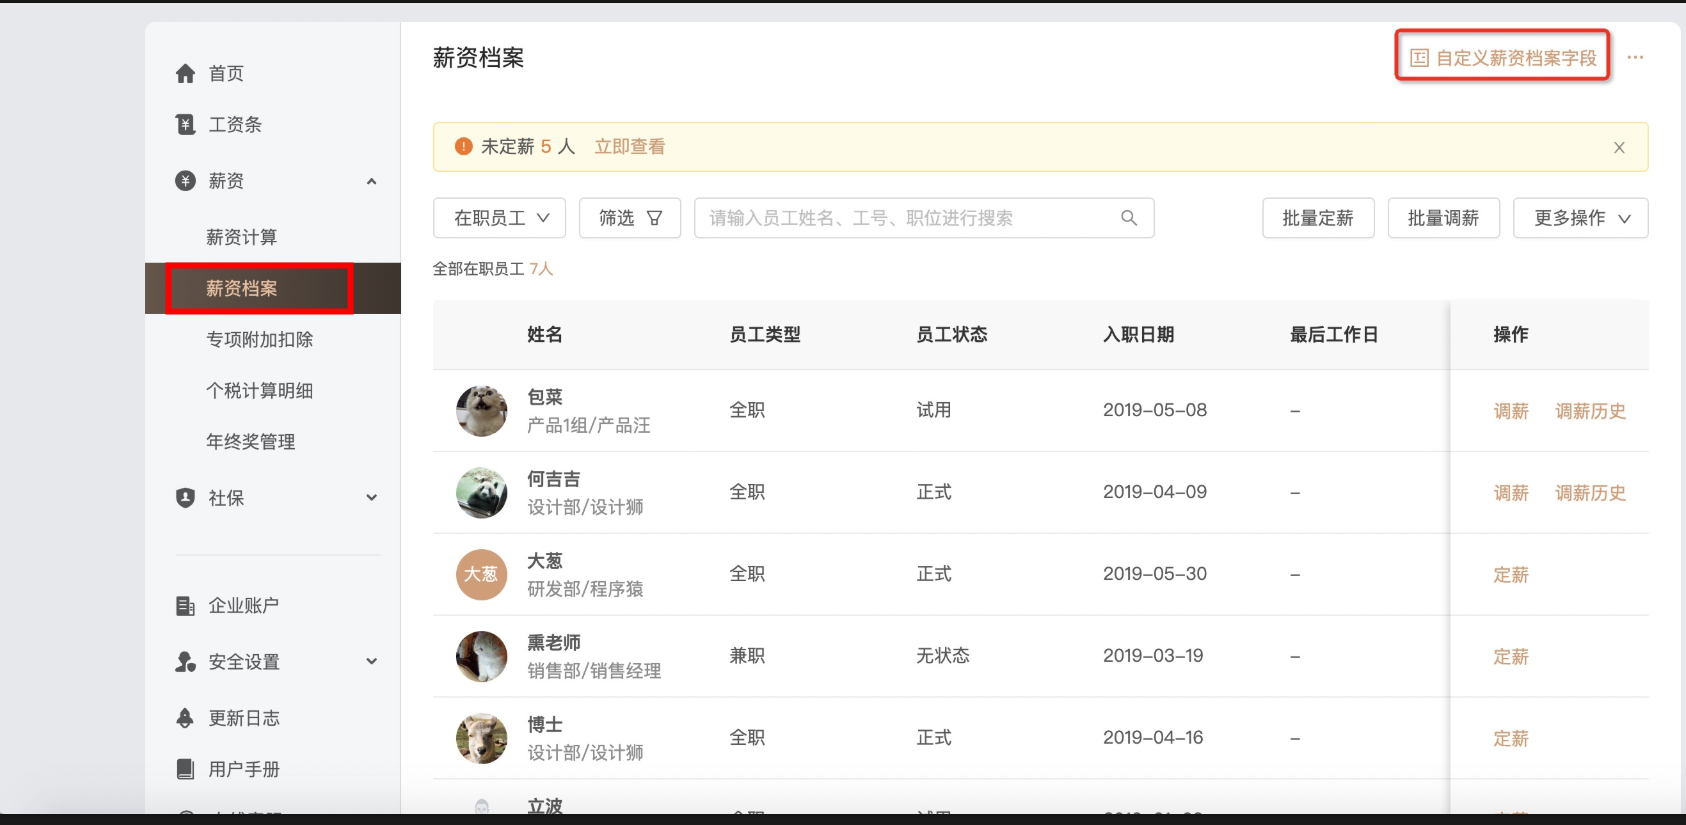
Task: Open the 在职员工 dropdown filter
Action: point(500,218)
